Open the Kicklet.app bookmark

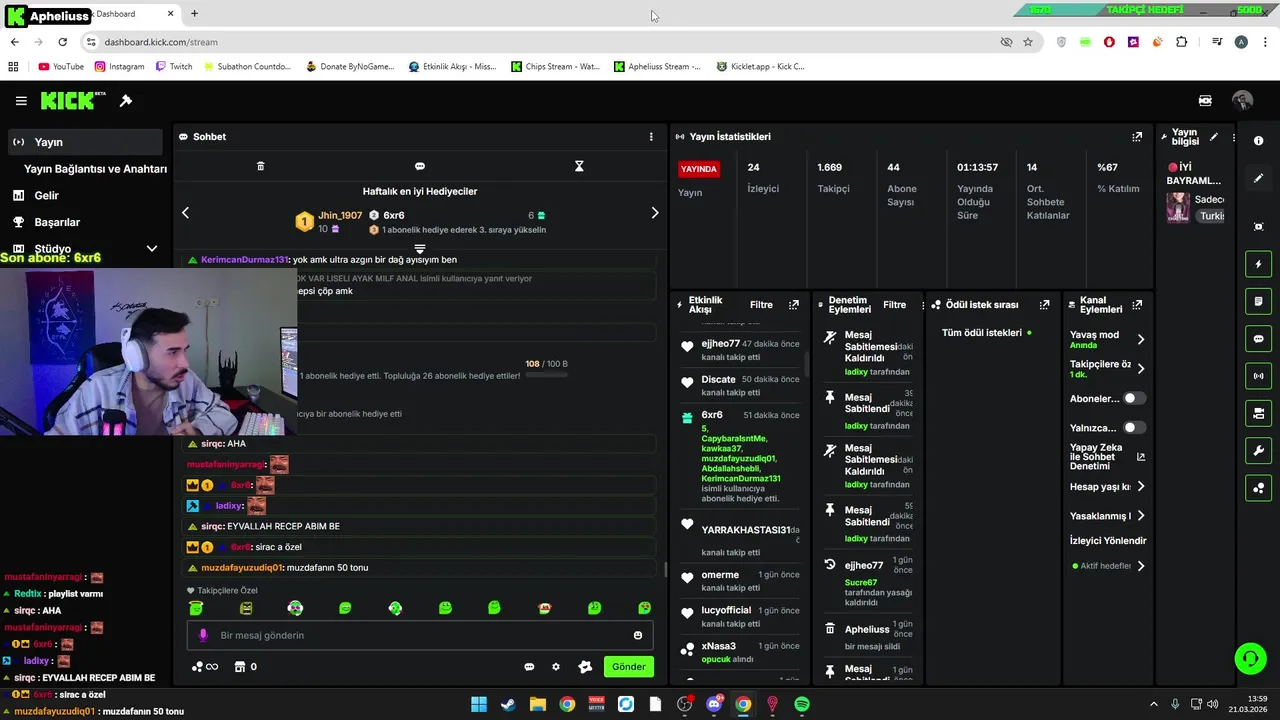point(760,67)
